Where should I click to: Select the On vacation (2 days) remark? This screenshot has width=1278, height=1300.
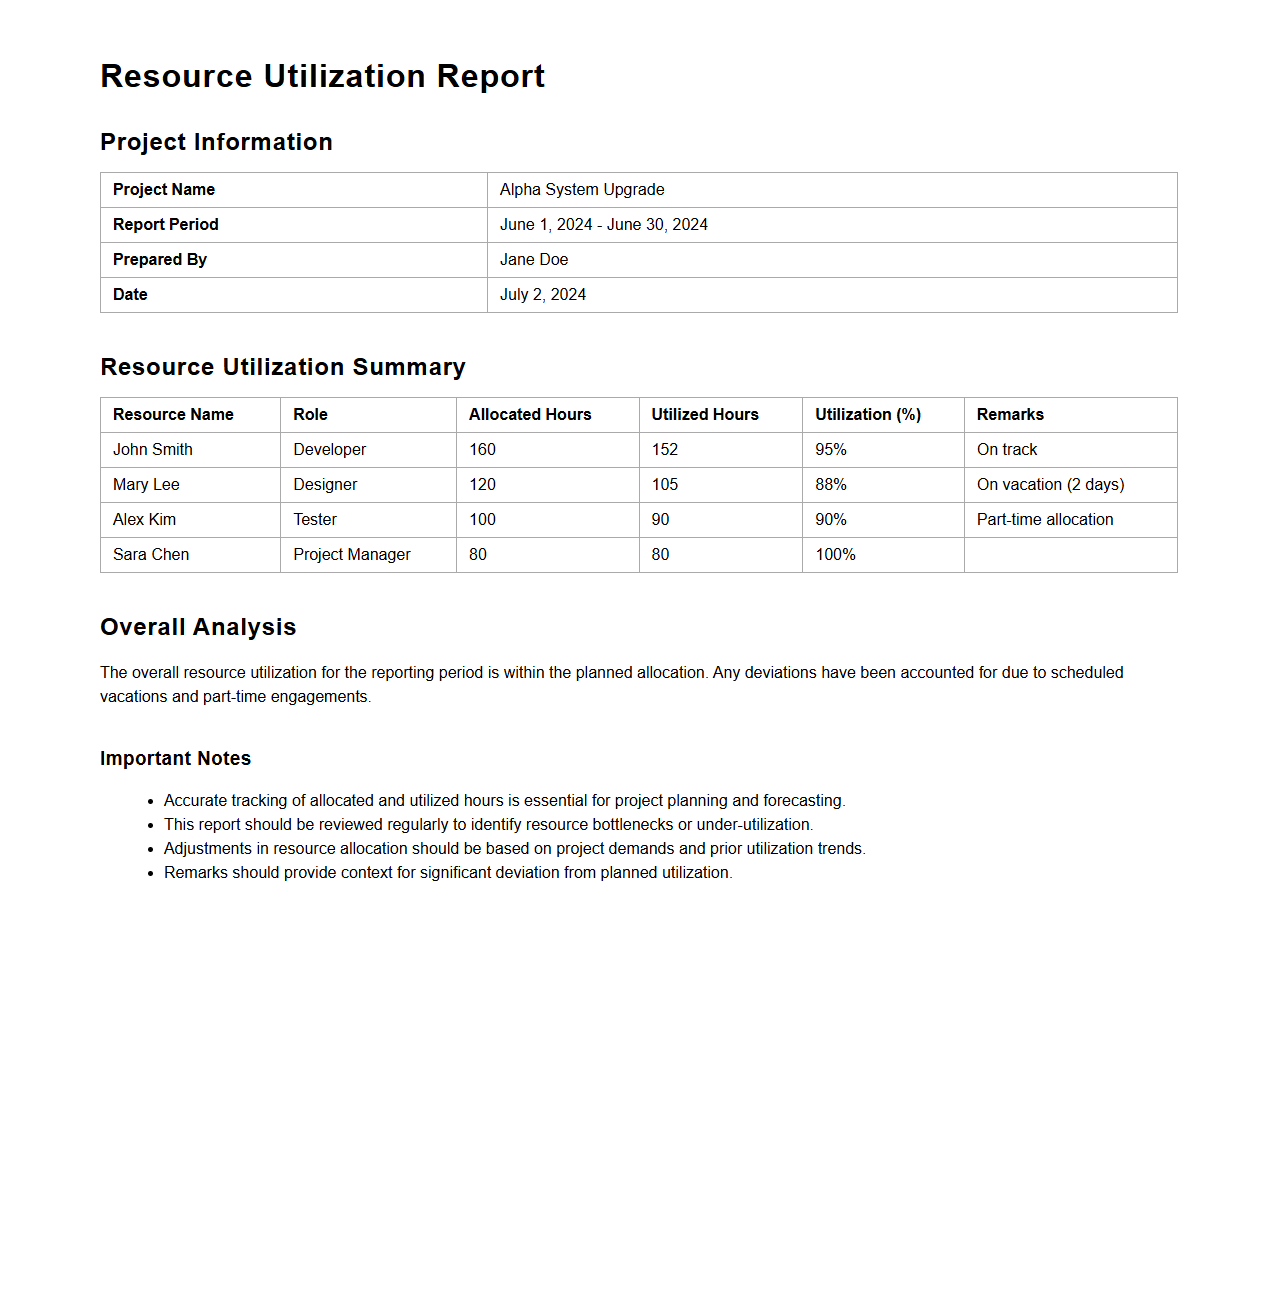pos(1050,485)
